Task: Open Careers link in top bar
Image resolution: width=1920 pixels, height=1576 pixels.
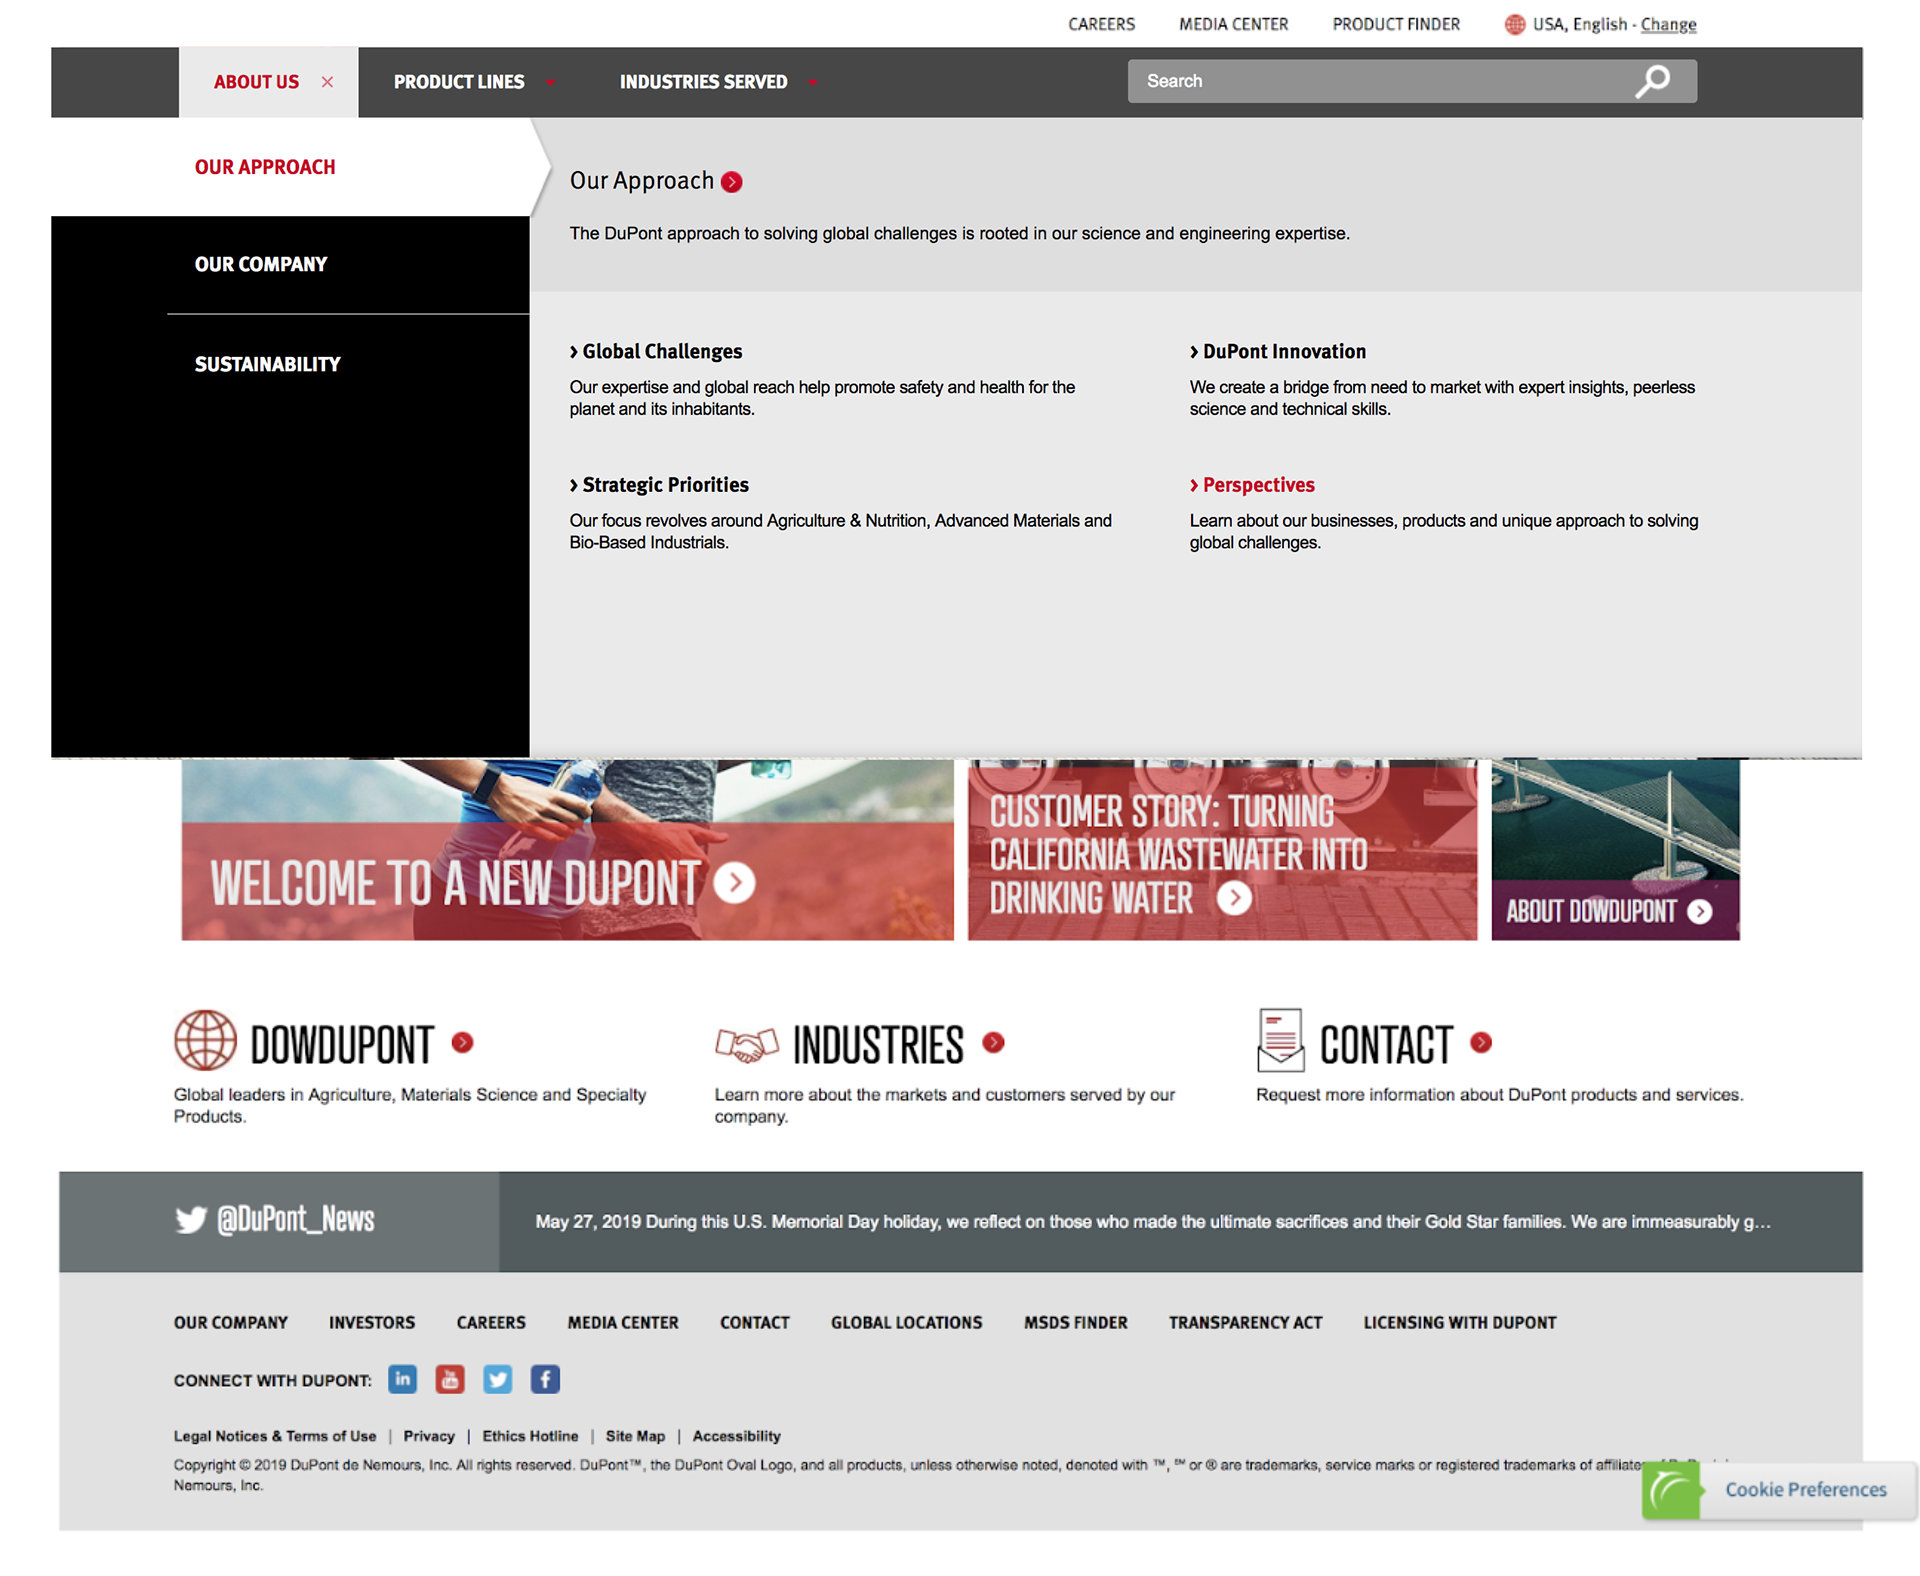Action: click(1101, 24)
